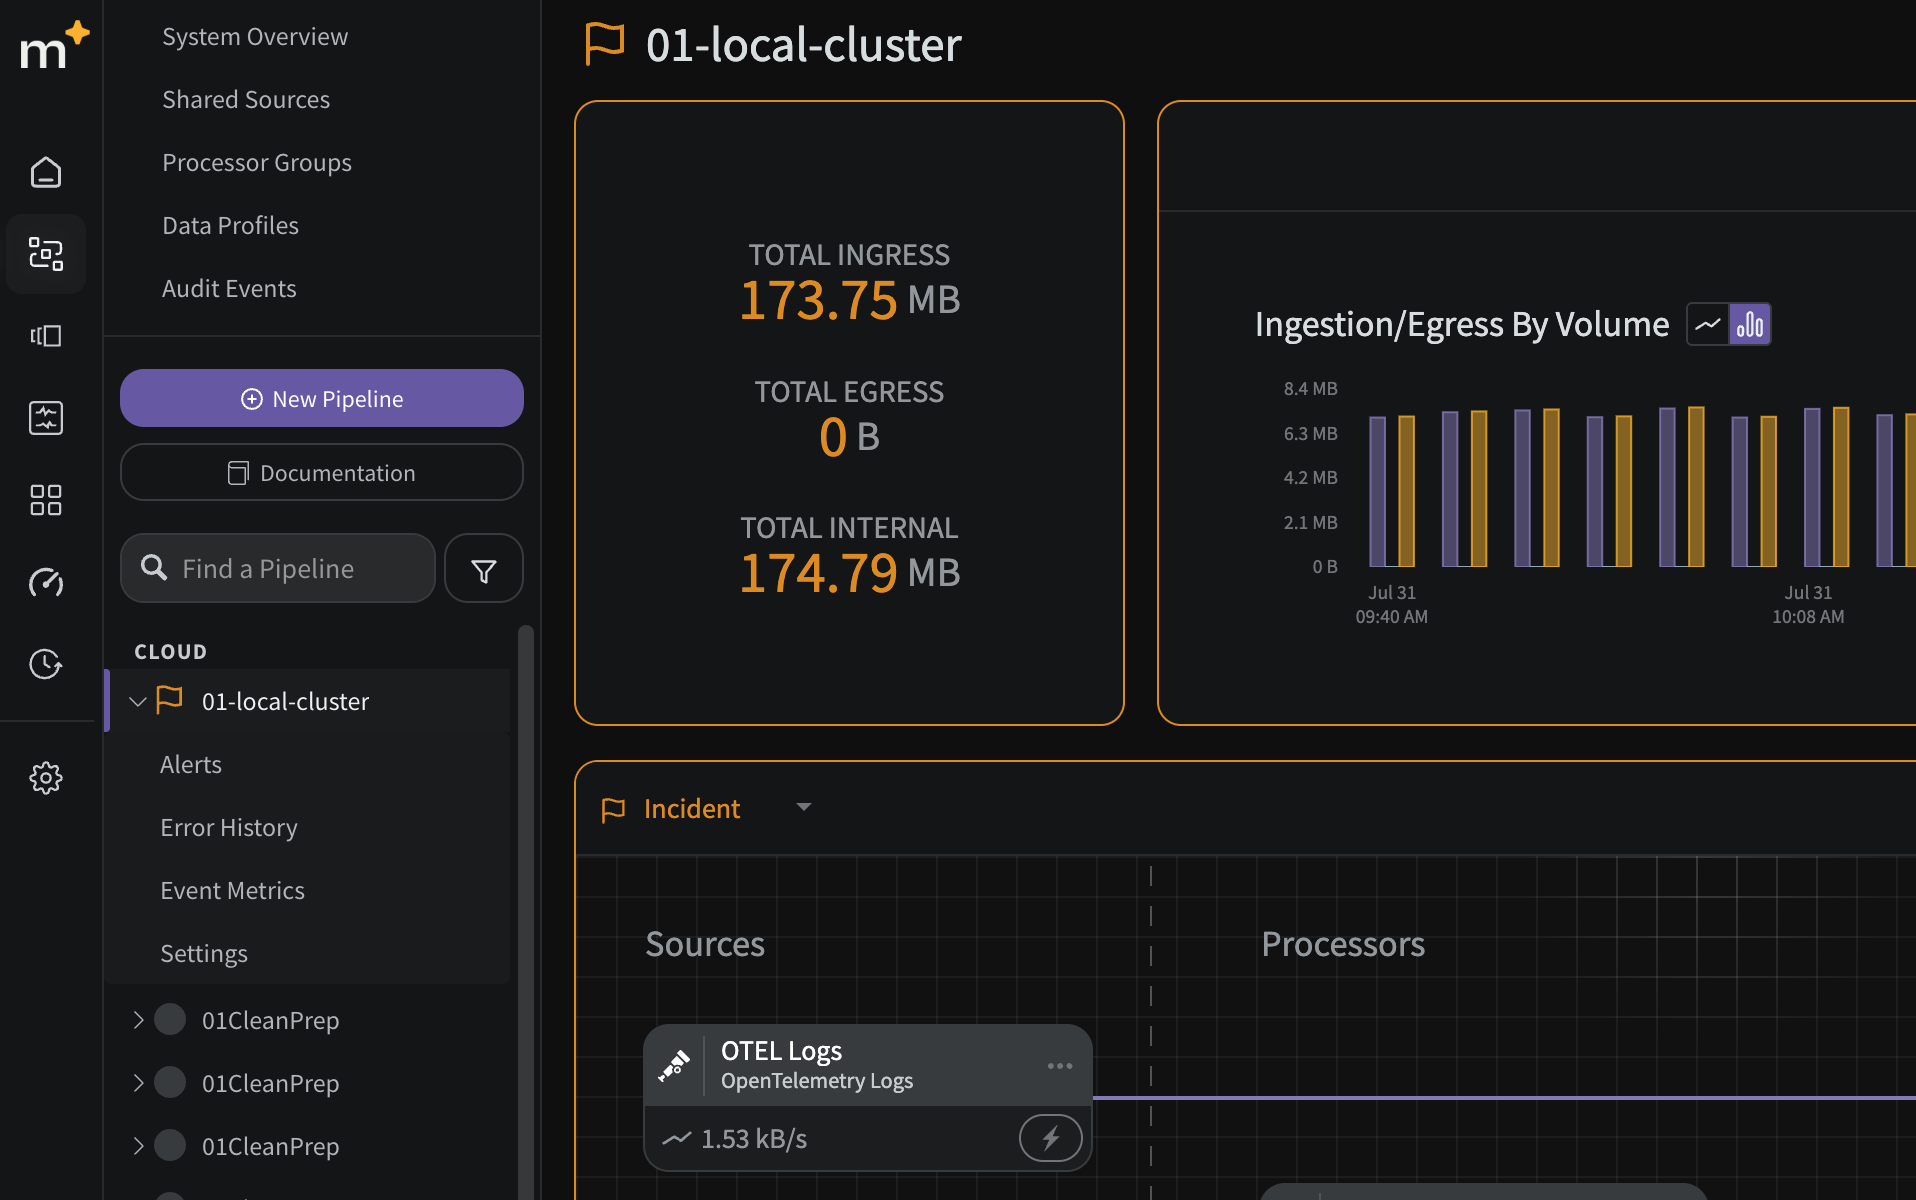The height and width of the screenshot is (1200, 1916).
Task: Switch the volume chart to bar view
Action: point(1750,325)
